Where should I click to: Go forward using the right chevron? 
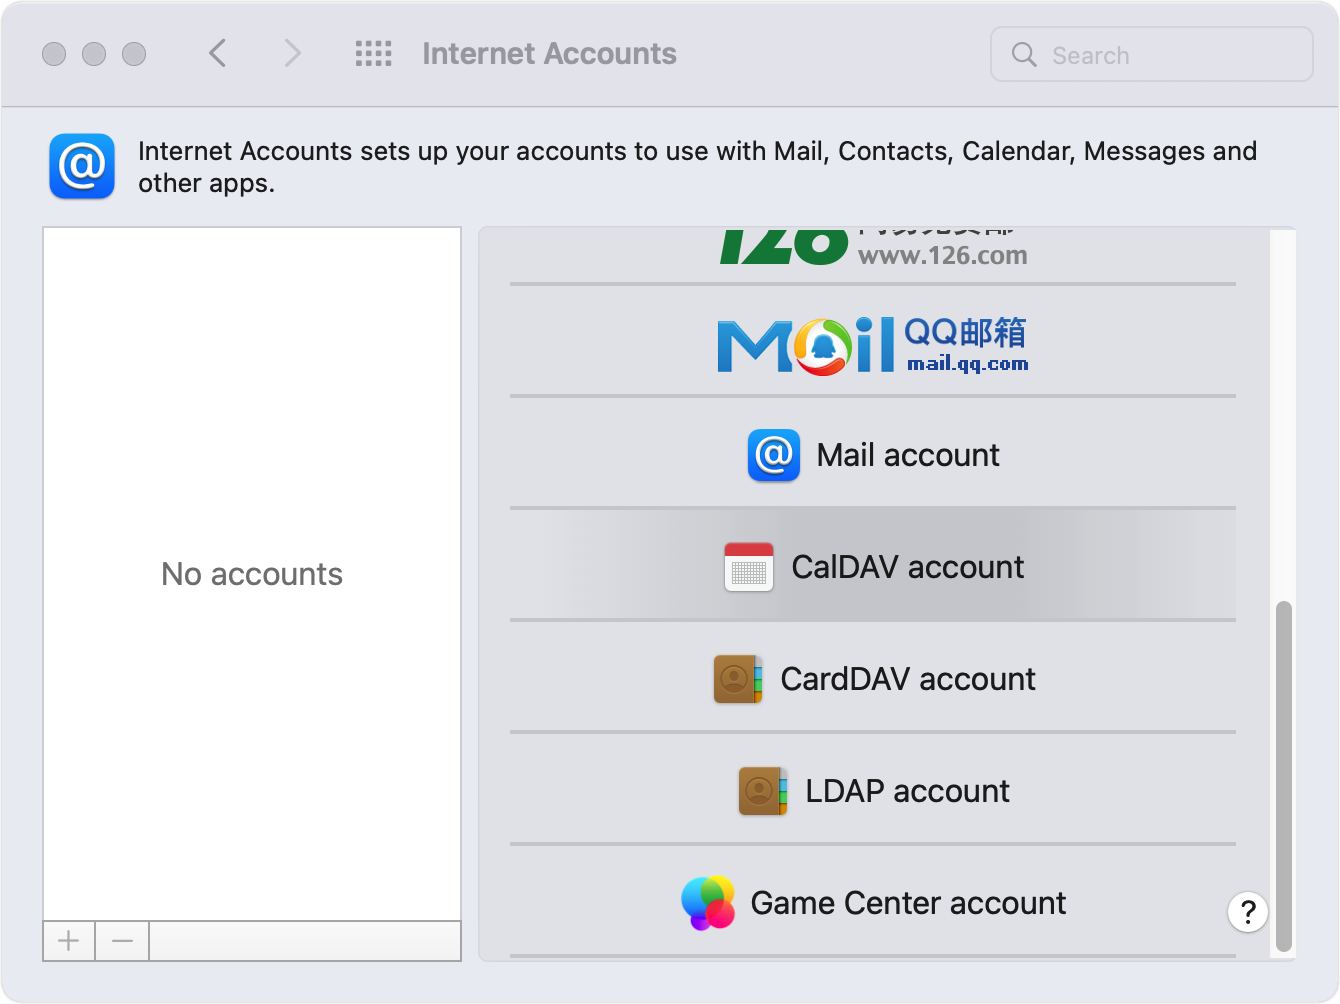coord(292,53)
